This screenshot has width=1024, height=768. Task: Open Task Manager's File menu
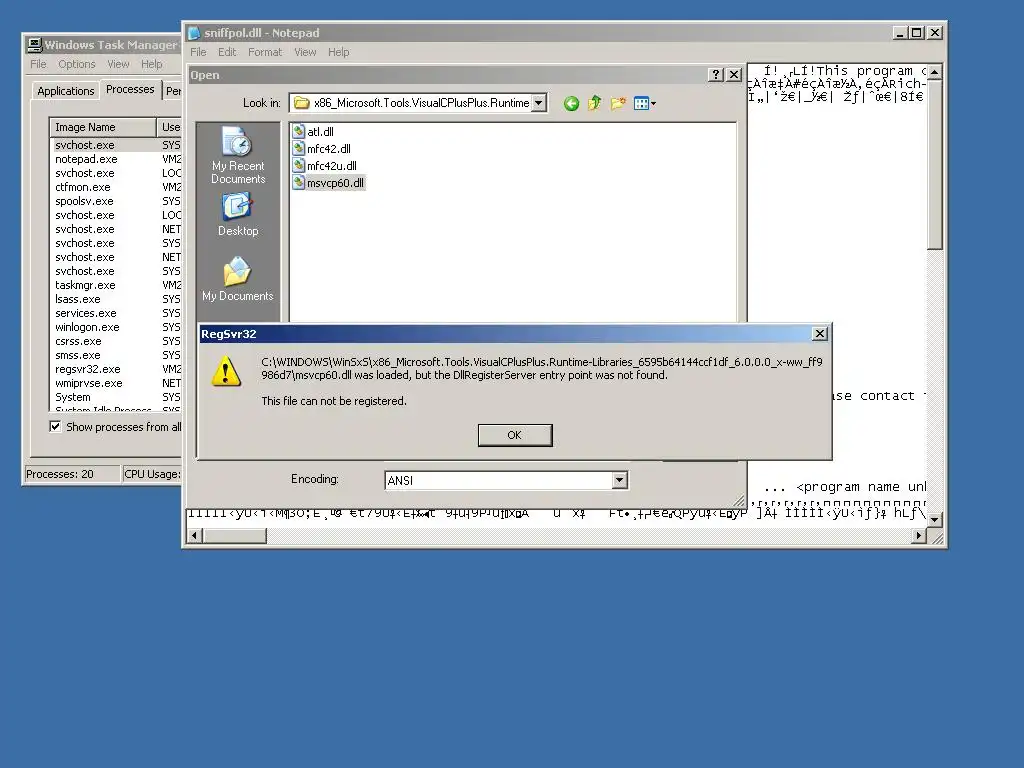pyautogui.click(x=38, y=64)
